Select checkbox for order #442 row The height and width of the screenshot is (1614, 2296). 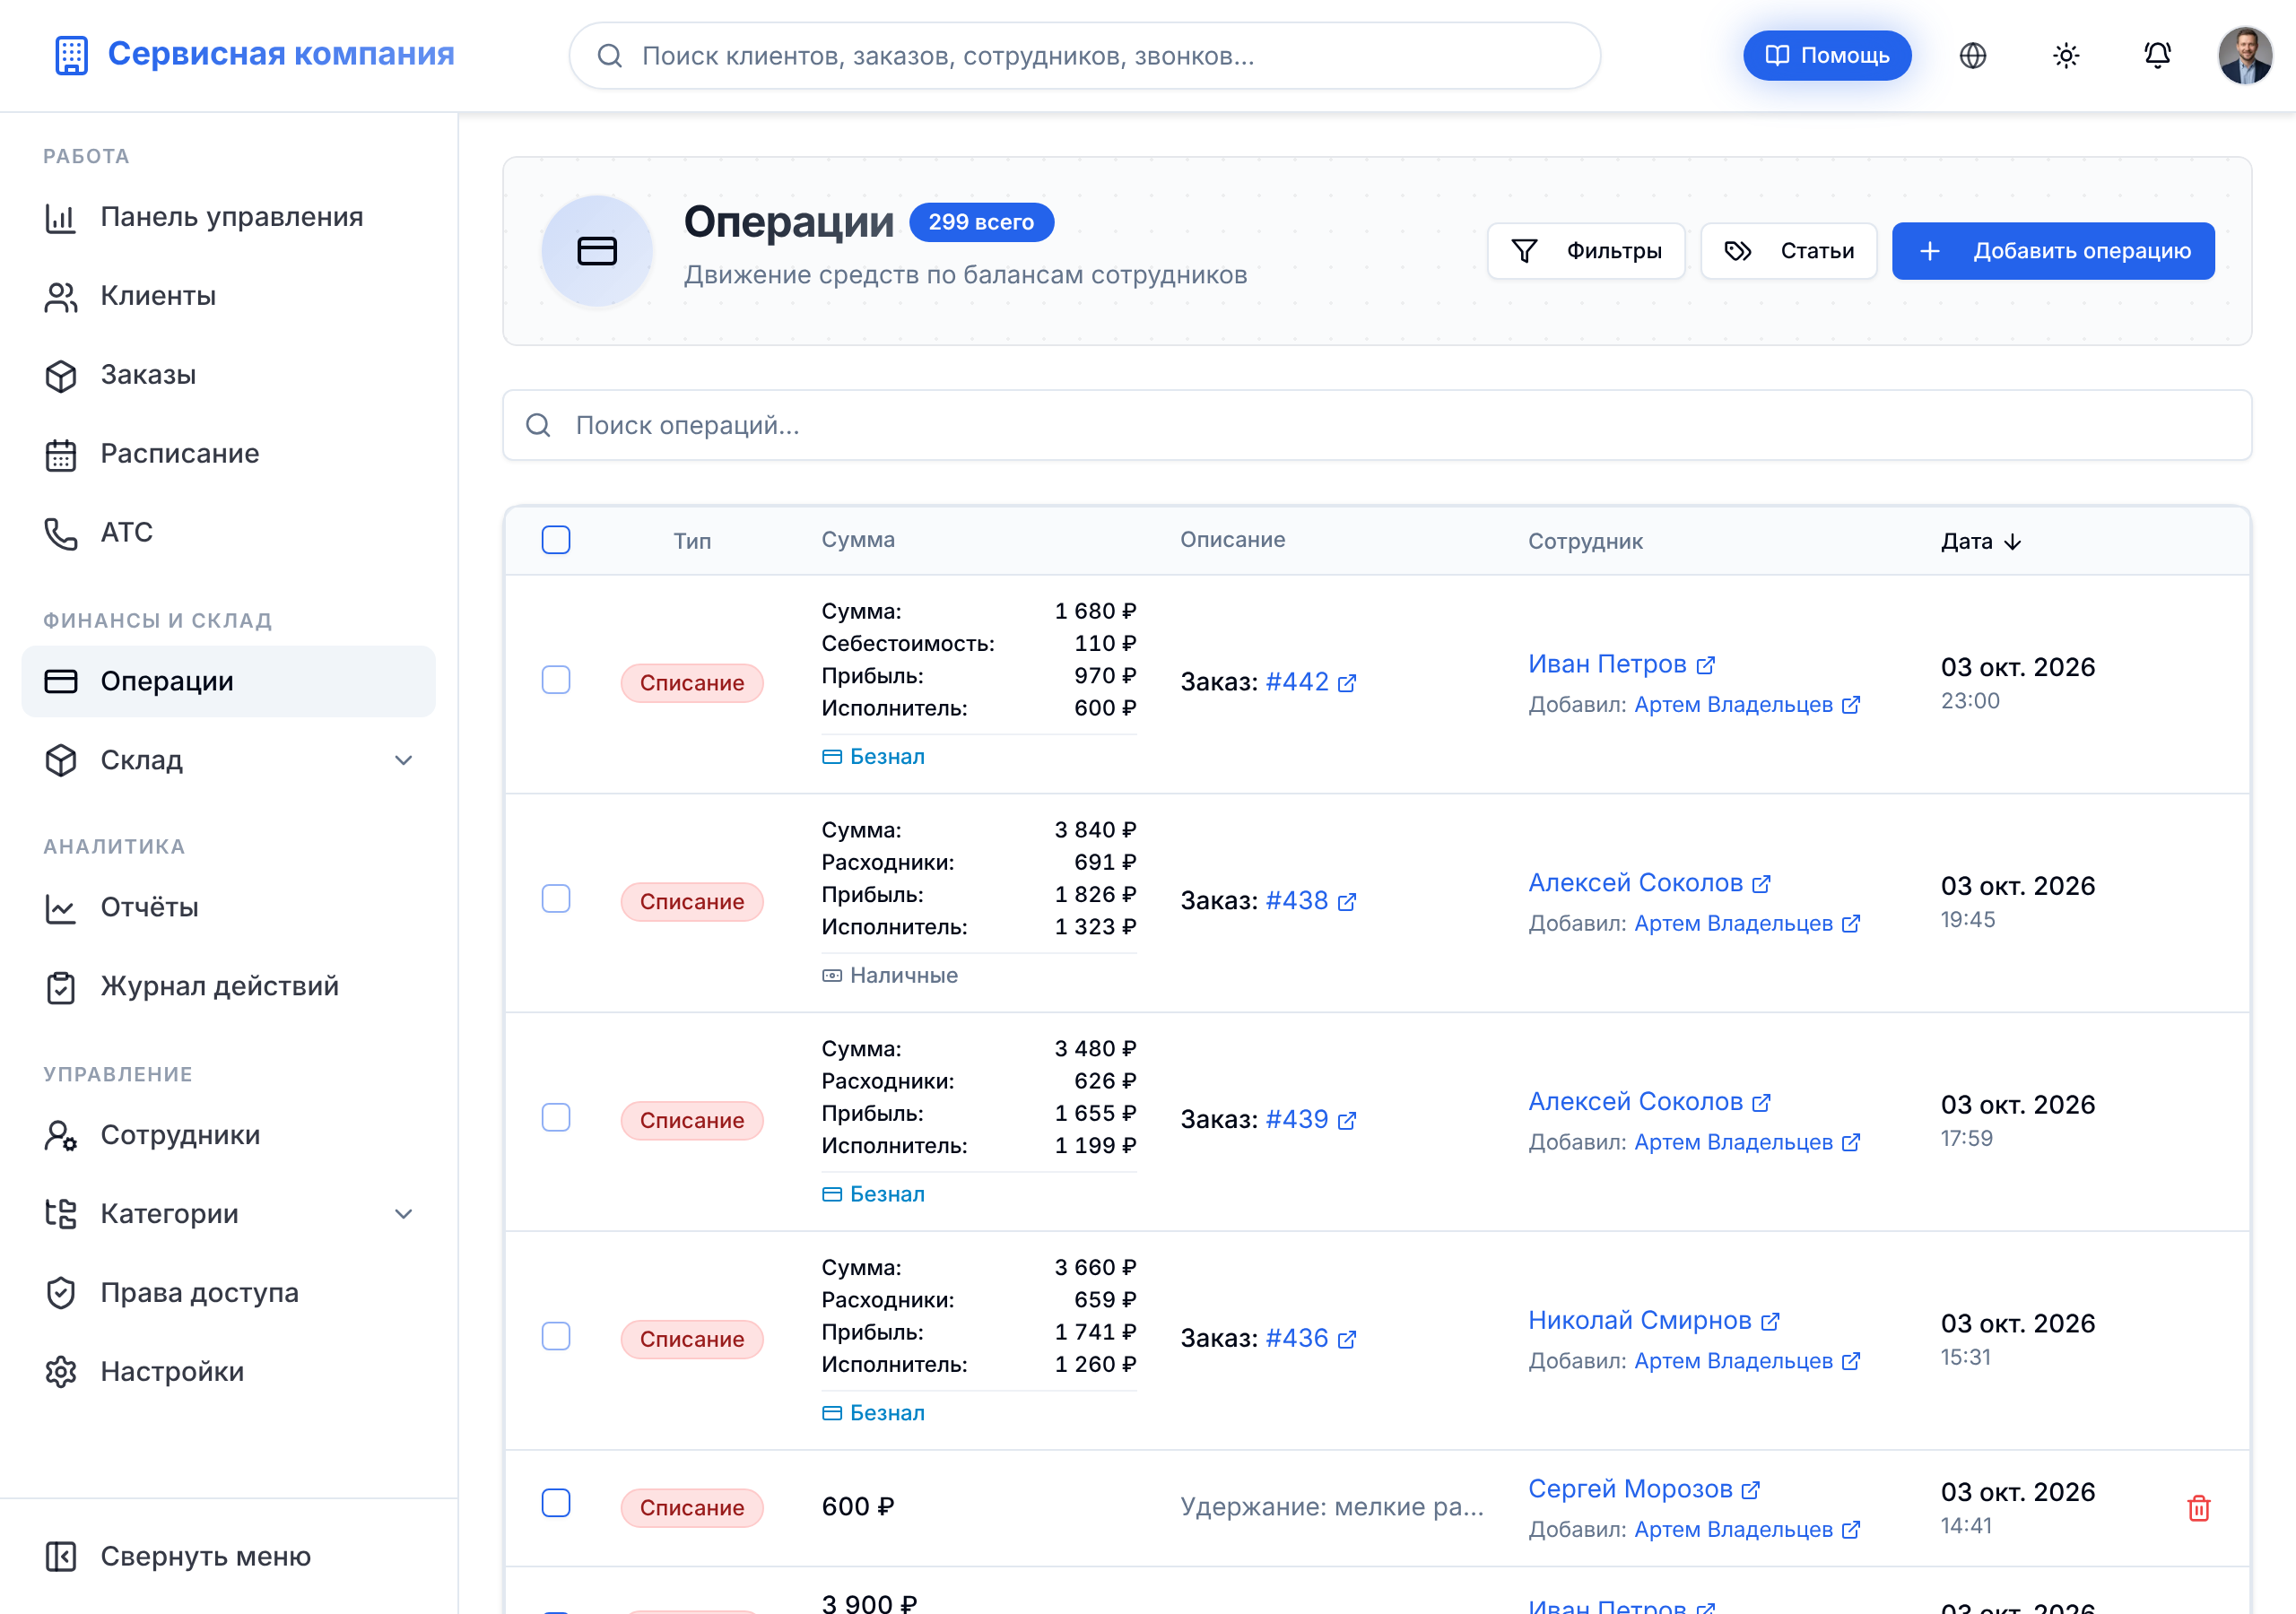(556, 680)
